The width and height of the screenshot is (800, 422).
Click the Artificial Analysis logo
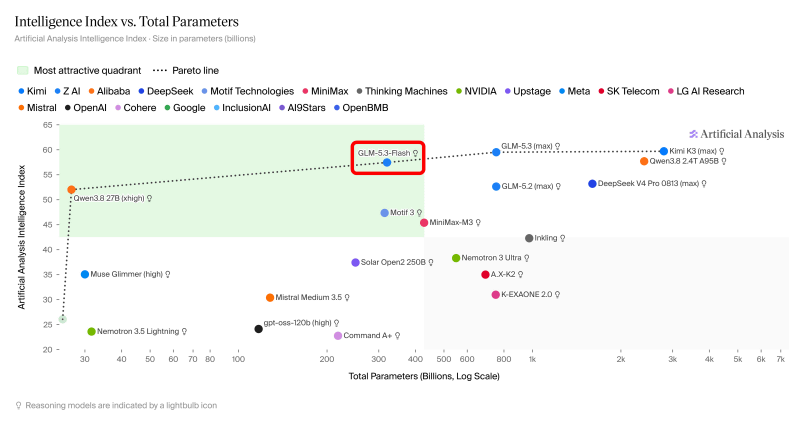pos(737,134)
